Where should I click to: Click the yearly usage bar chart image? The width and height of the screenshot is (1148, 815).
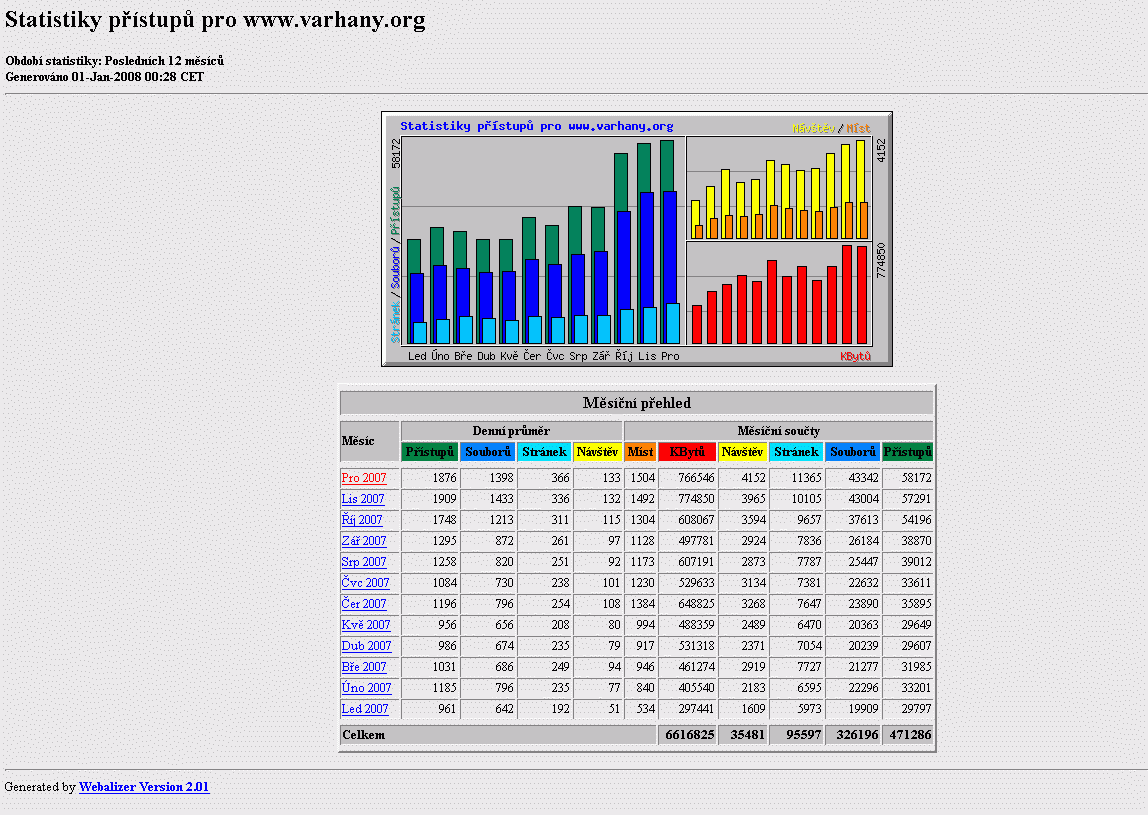[637, 239]
